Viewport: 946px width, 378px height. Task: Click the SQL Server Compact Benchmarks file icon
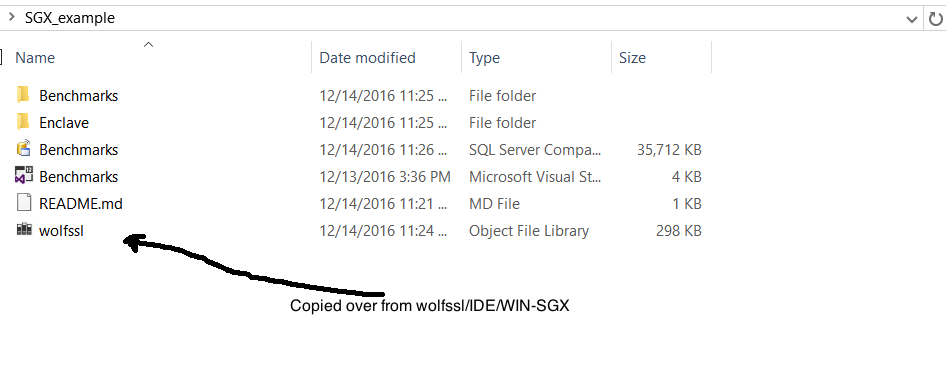[x=24, y=148]
